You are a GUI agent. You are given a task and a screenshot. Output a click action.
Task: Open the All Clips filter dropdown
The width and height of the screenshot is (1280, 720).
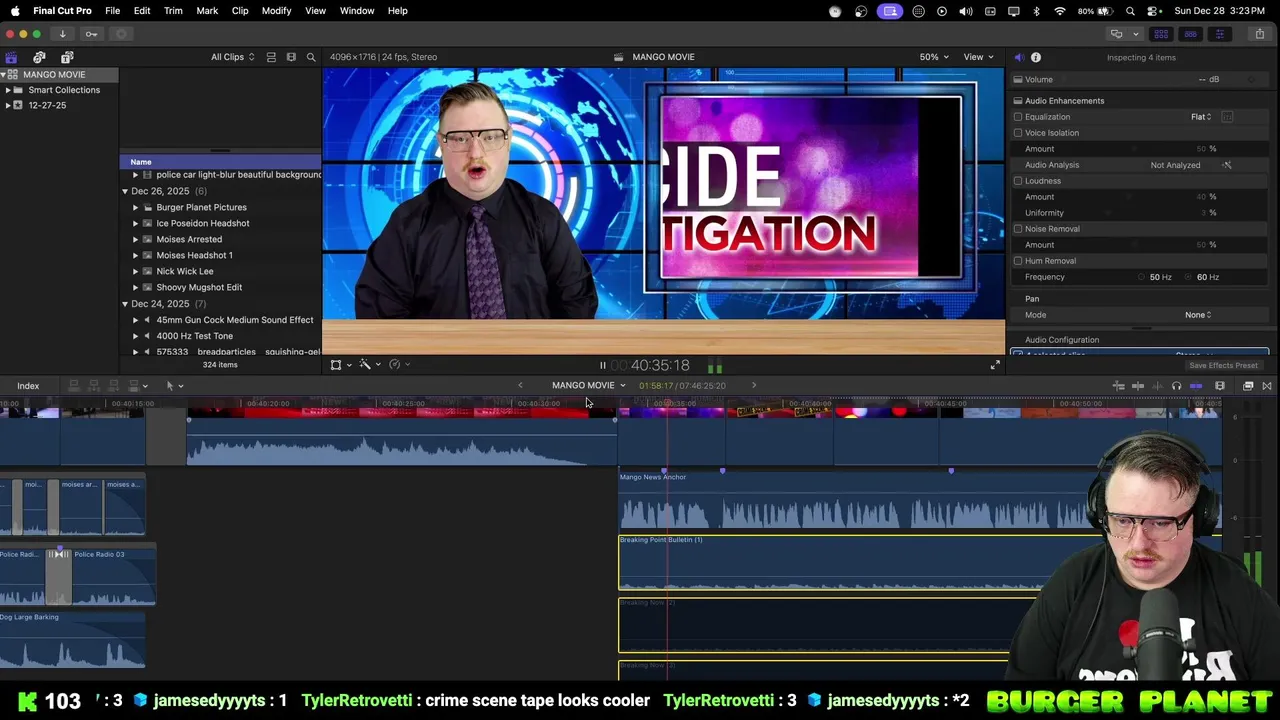[x=232, y=57]
